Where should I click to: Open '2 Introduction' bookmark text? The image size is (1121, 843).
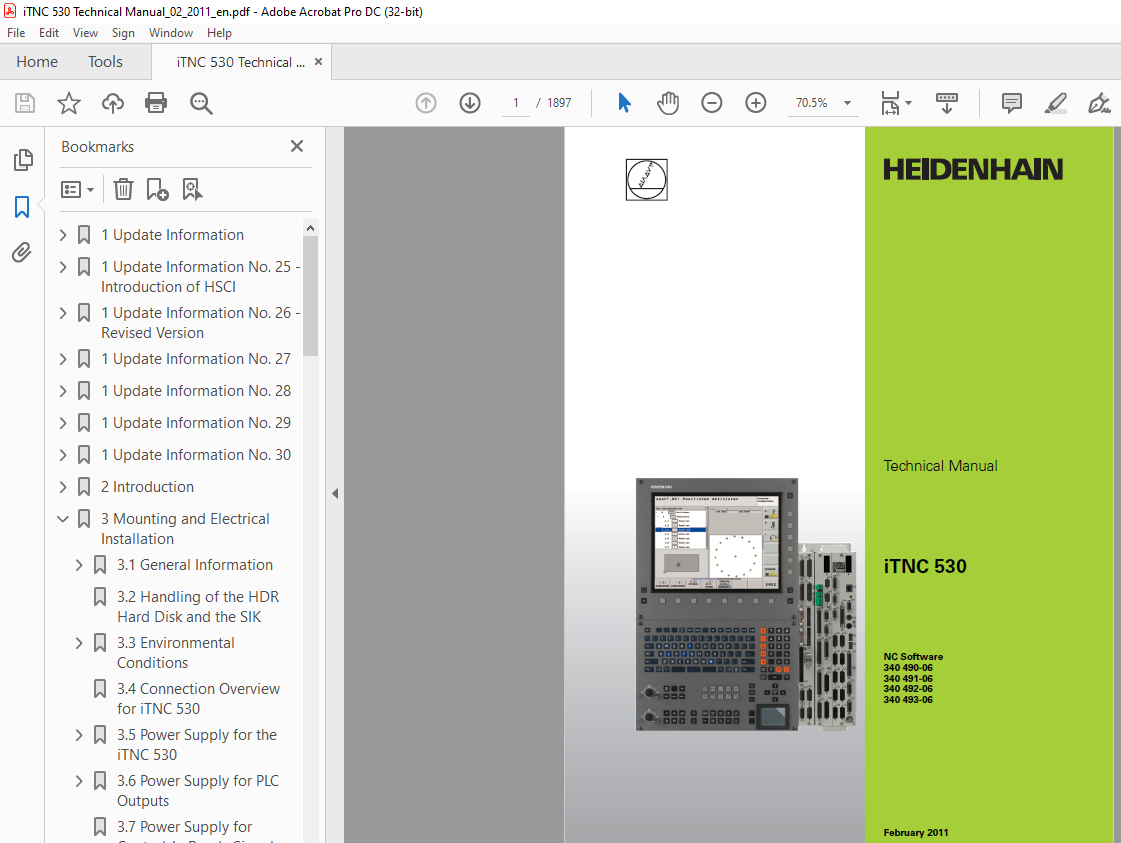[147, 487]
